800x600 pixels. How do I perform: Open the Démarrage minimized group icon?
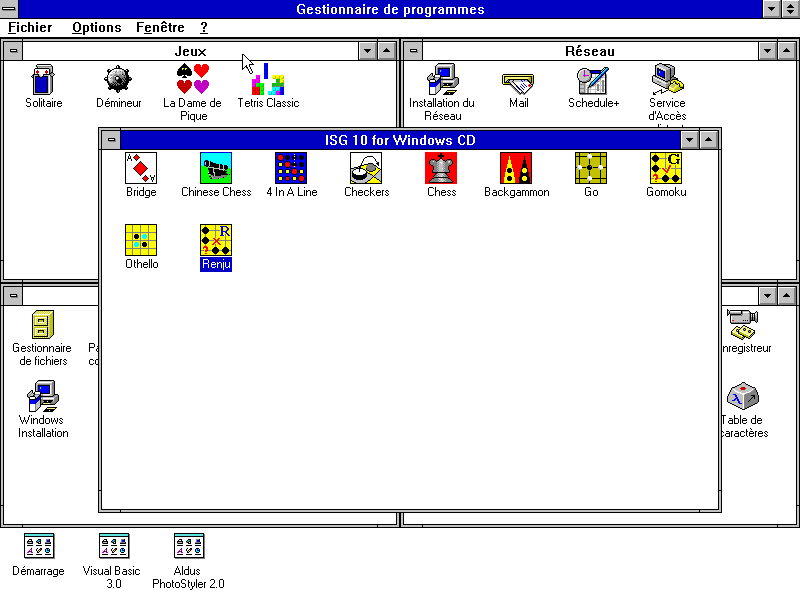39,546
